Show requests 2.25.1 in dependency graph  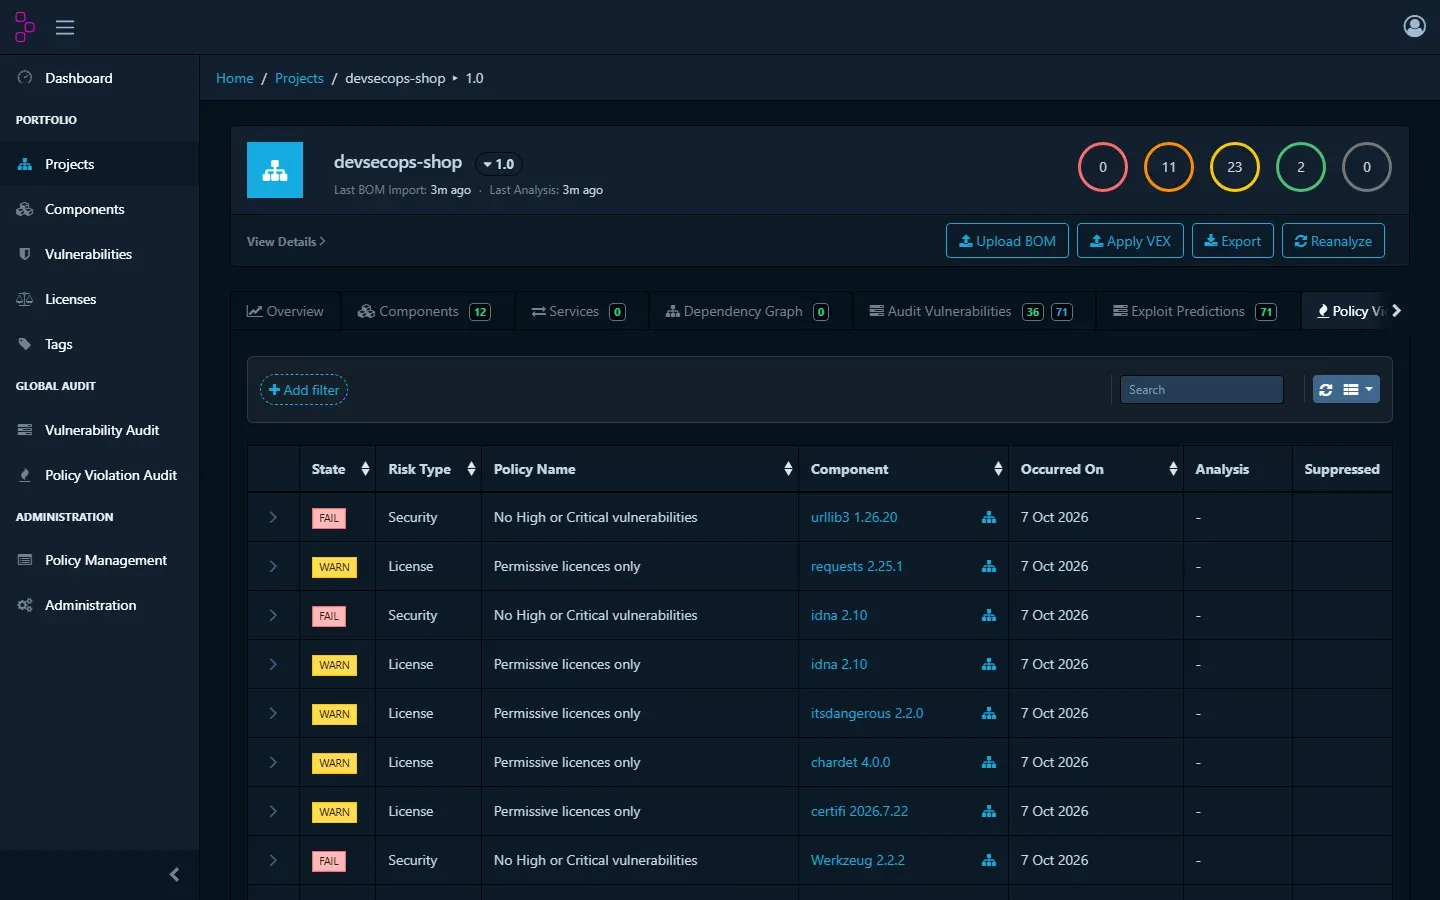coord(989,567)
